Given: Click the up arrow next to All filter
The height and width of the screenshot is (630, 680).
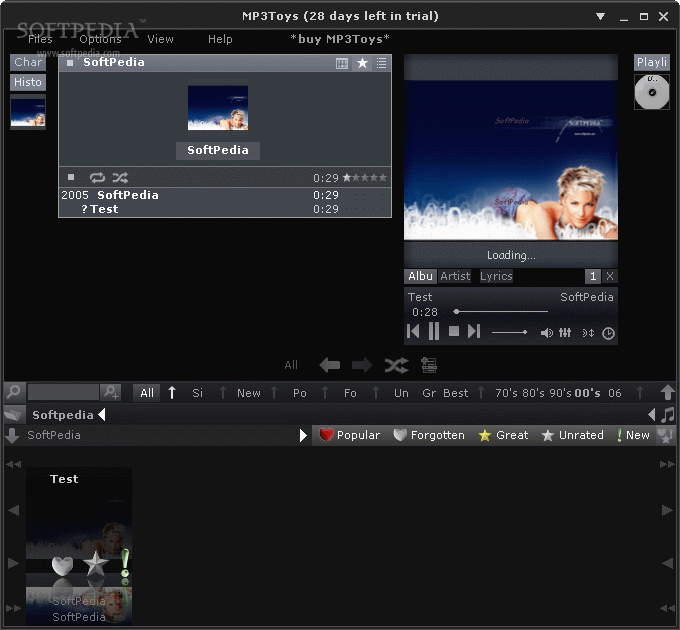Looking at the screenshot, I should click(172, 392).
